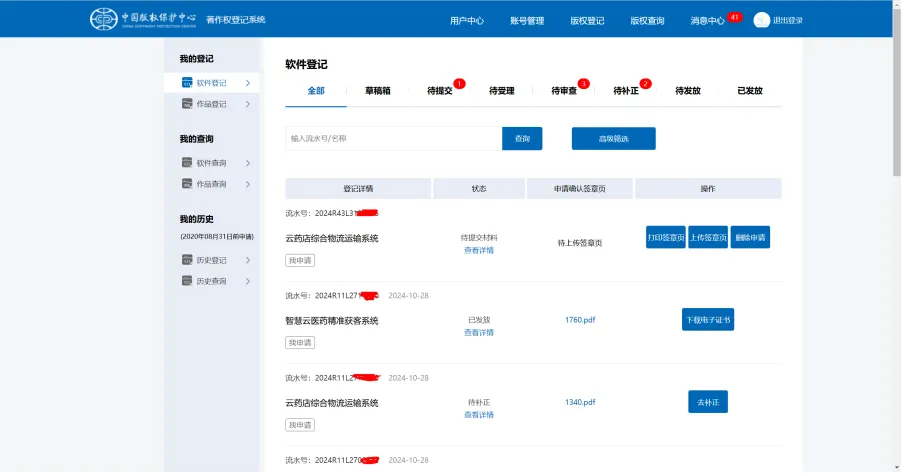
Task: Click the 流水号/名称 search input field
Action: [393, 139]
